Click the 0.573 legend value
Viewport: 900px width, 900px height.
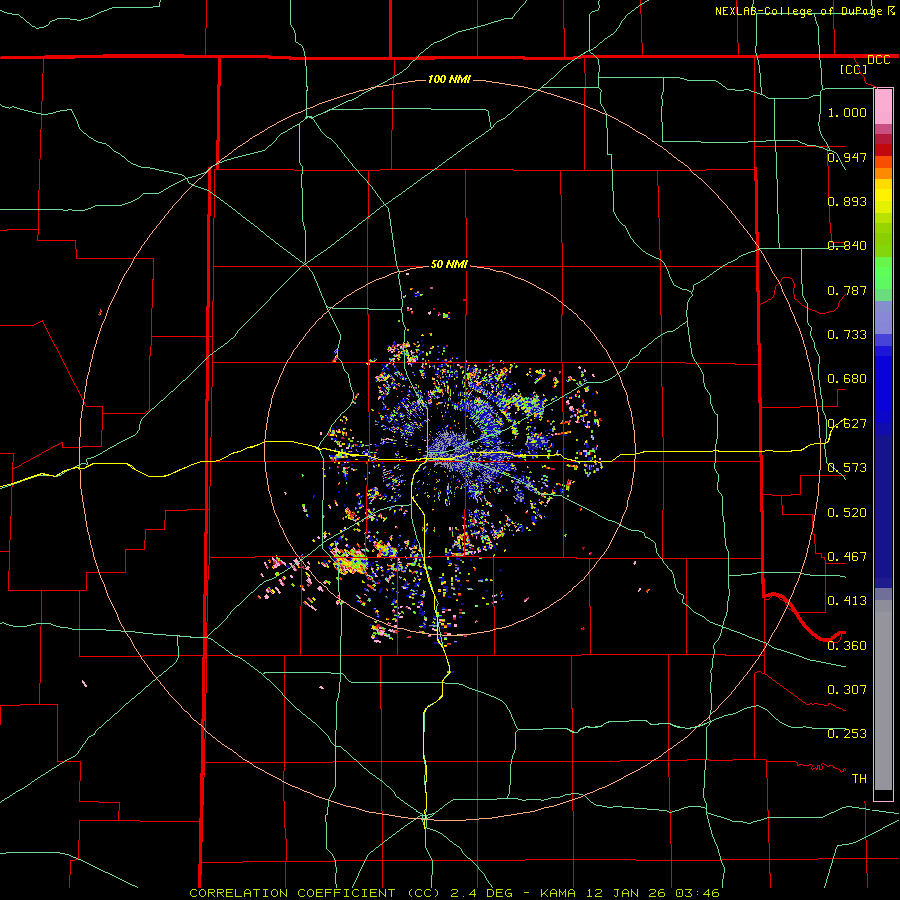(x=847, y=468)
